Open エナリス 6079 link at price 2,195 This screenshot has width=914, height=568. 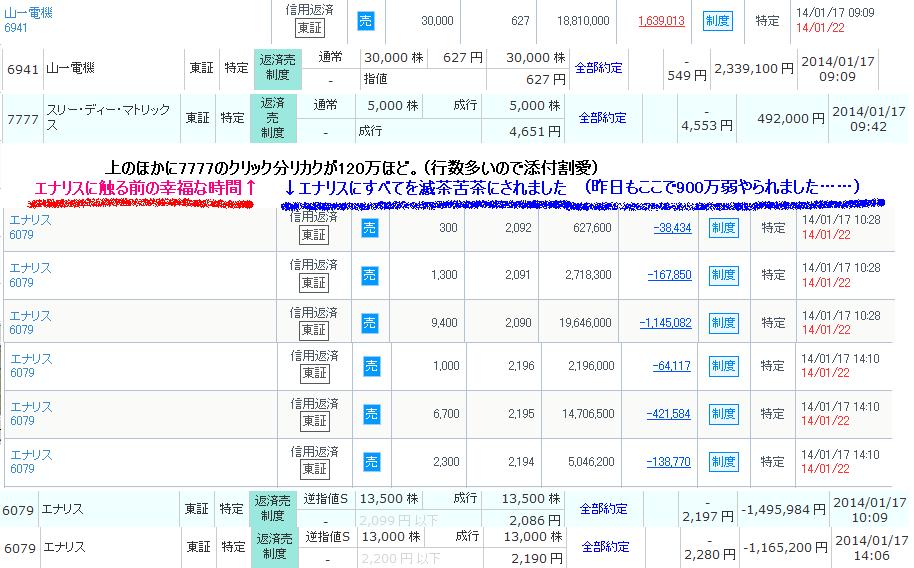tap(31, 413)
